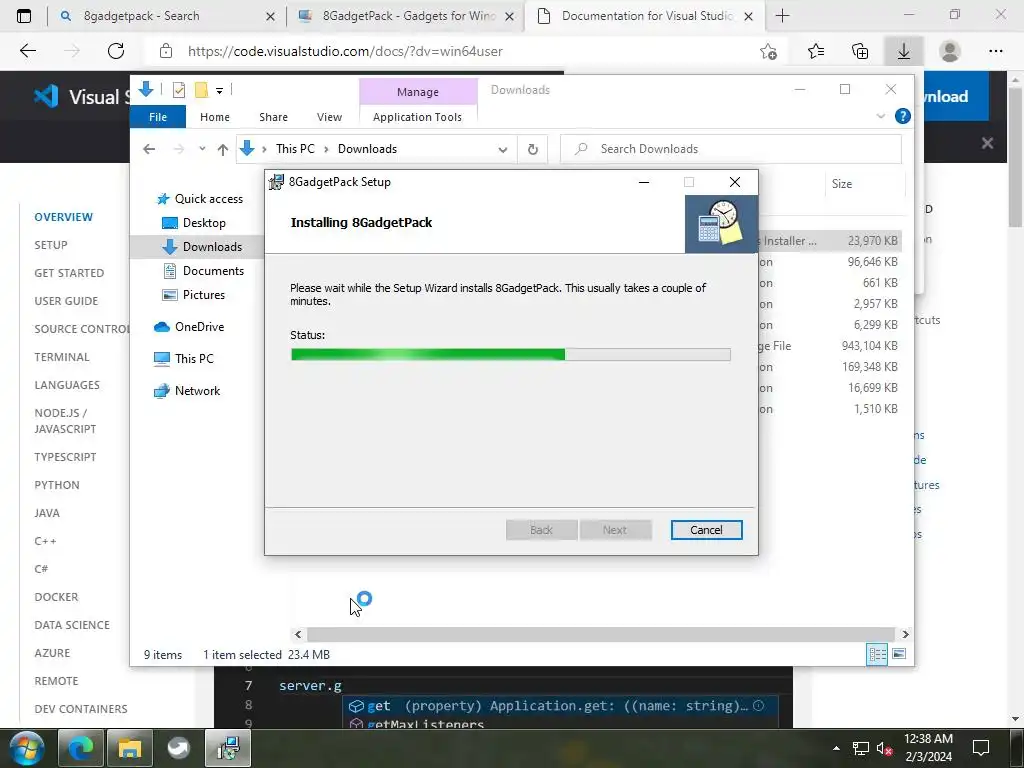
Task: Click the Search Downloads field
Action: click(731, 149)
